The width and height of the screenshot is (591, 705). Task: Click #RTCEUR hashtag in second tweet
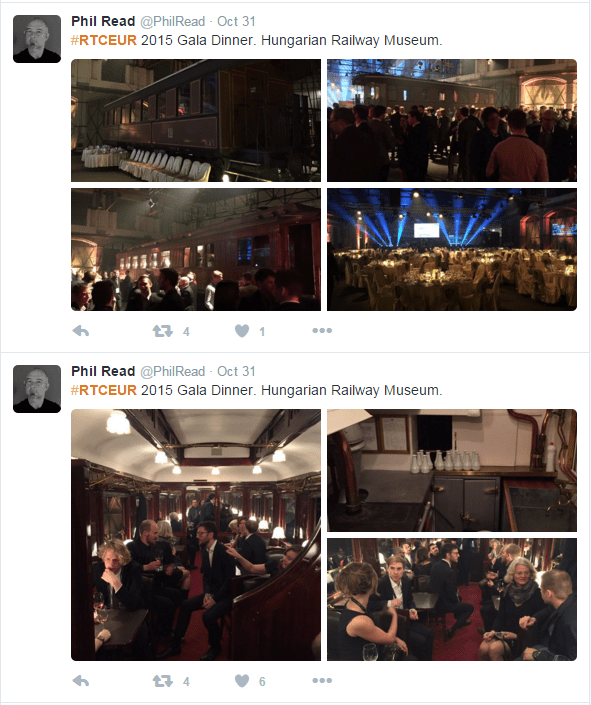click(x=104, y=390)
